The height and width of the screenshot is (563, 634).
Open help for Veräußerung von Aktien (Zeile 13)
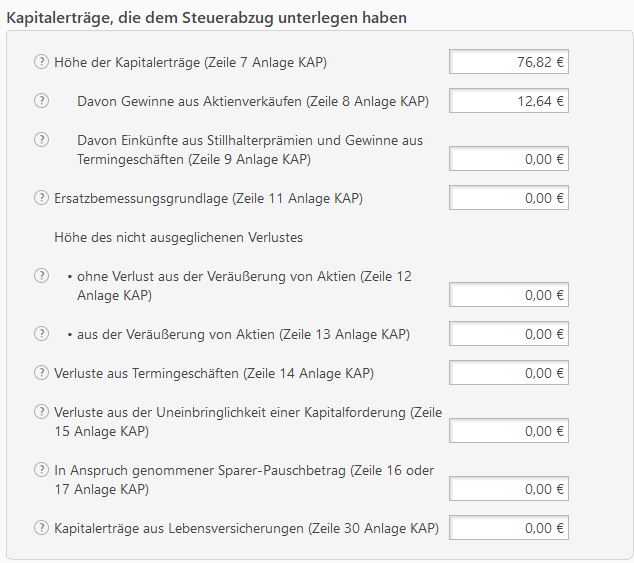41,334
